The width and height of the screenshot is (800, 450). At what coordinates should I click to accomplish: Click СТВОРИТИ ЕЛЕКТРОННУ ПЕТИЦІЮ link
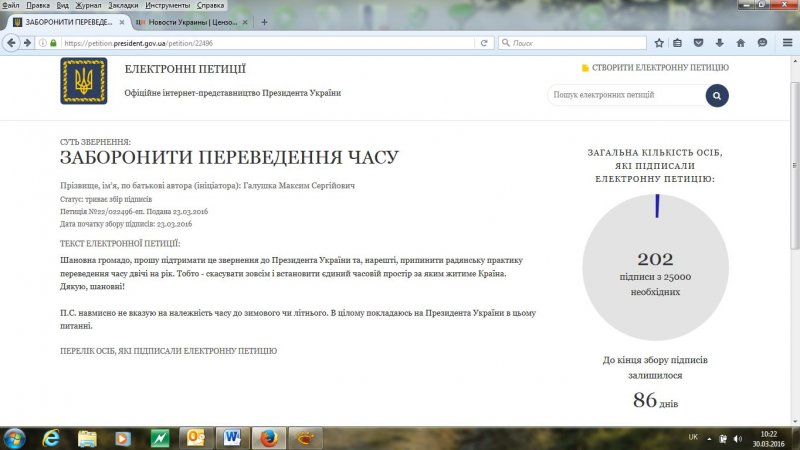(x=655, y=68)
